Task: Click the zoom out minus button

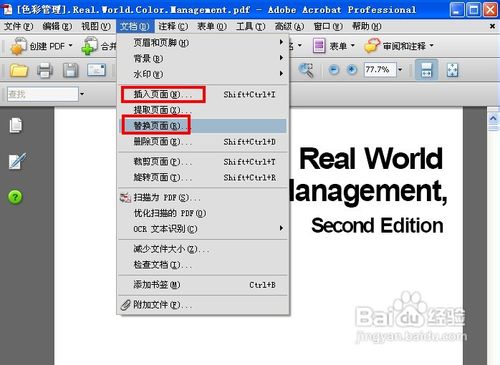Action: pos(334,70)
